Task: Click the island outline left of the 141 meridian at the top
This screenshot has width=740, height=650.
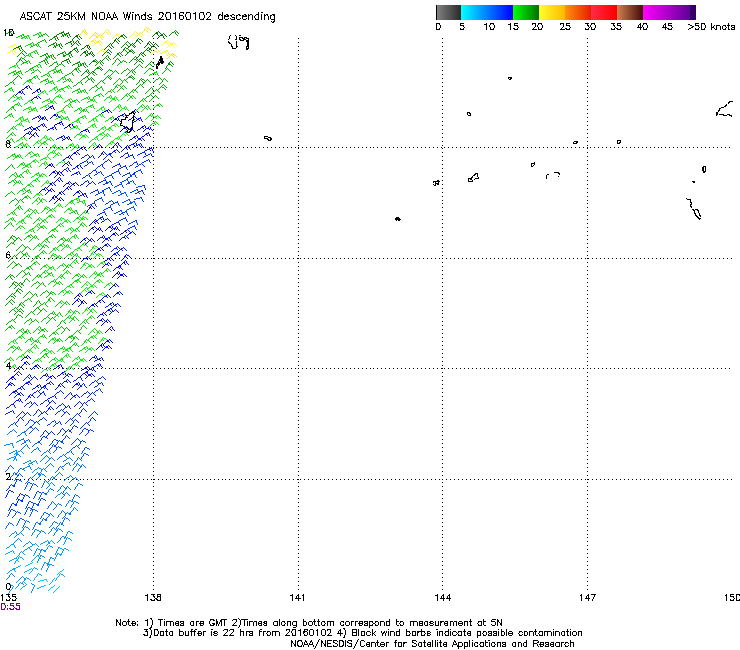Action: coord(239,42)
